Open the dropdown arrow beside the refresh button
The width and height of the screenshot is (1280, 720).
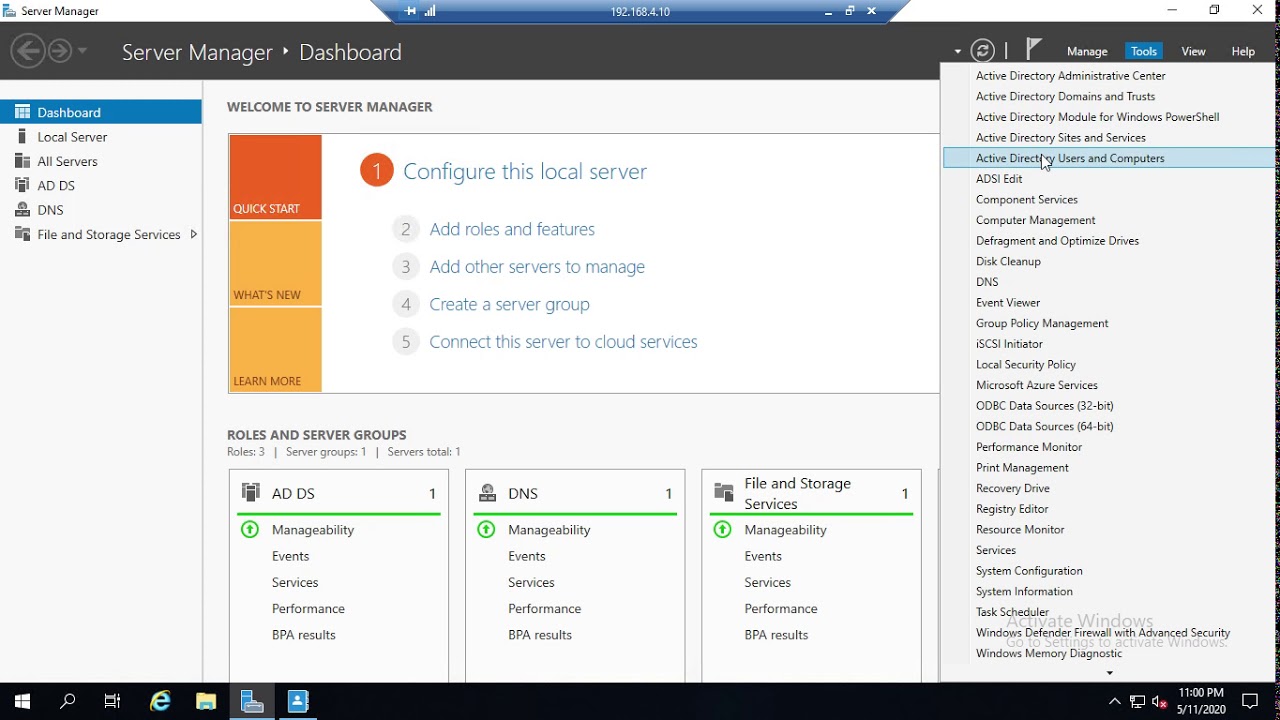tap(957, 51)
